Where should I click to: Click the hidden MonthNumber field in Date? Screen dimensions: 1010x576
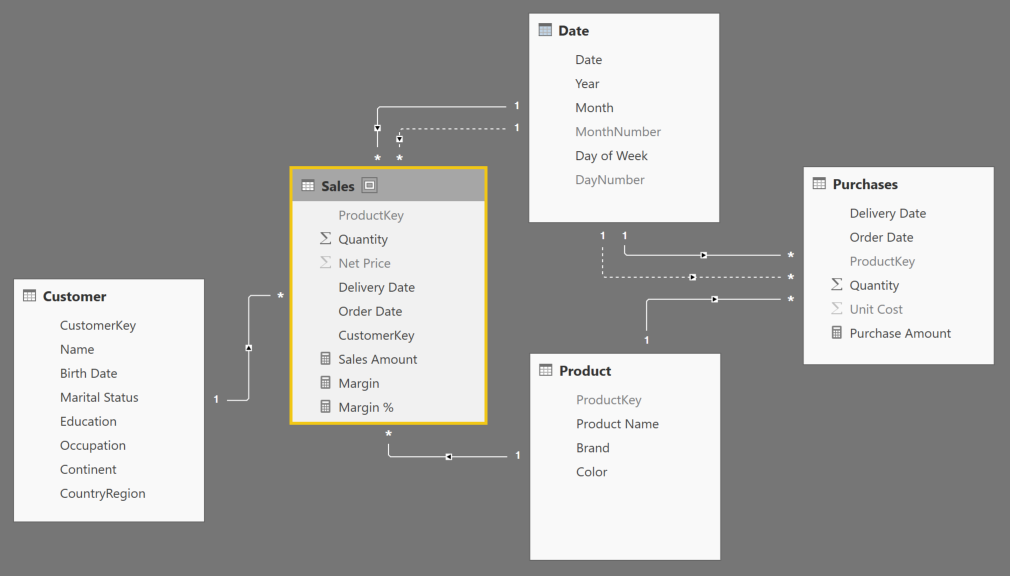[618, 131]
